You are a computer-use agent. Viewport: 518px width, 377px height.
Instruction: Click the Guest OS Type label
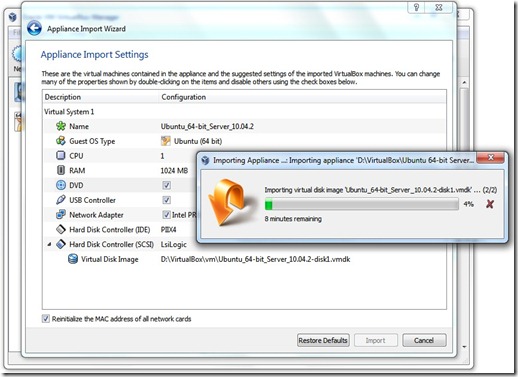click(92, 141)
